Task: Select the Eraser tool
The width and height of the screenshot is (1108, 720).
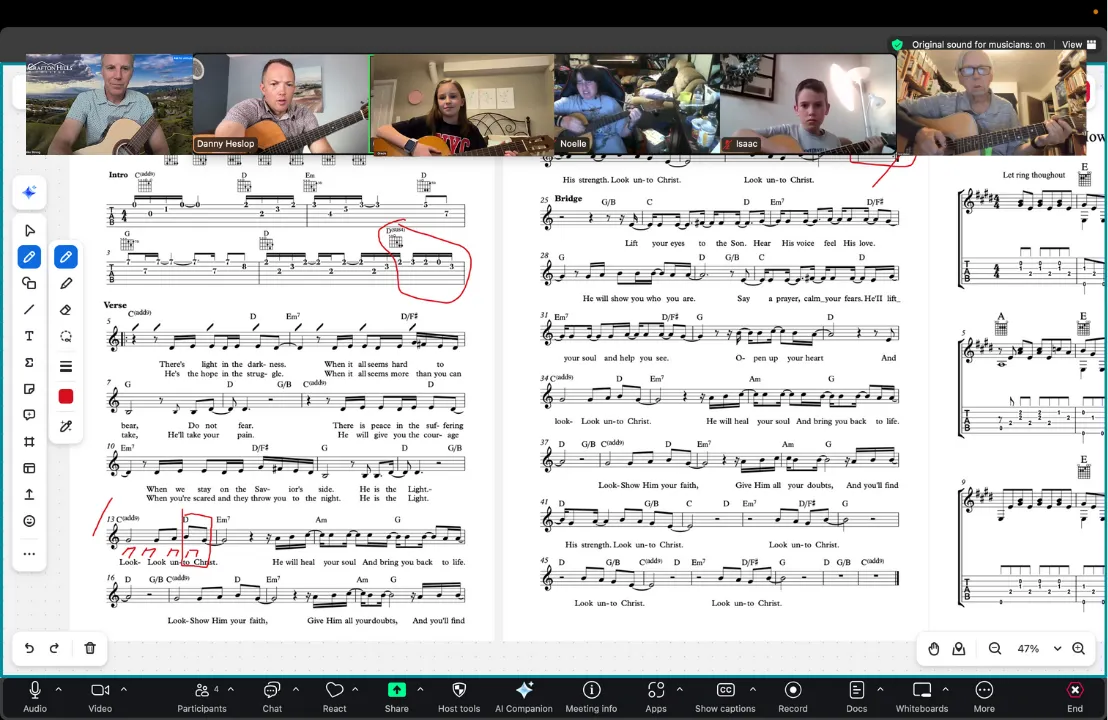Action: click(x=66, y=309)
